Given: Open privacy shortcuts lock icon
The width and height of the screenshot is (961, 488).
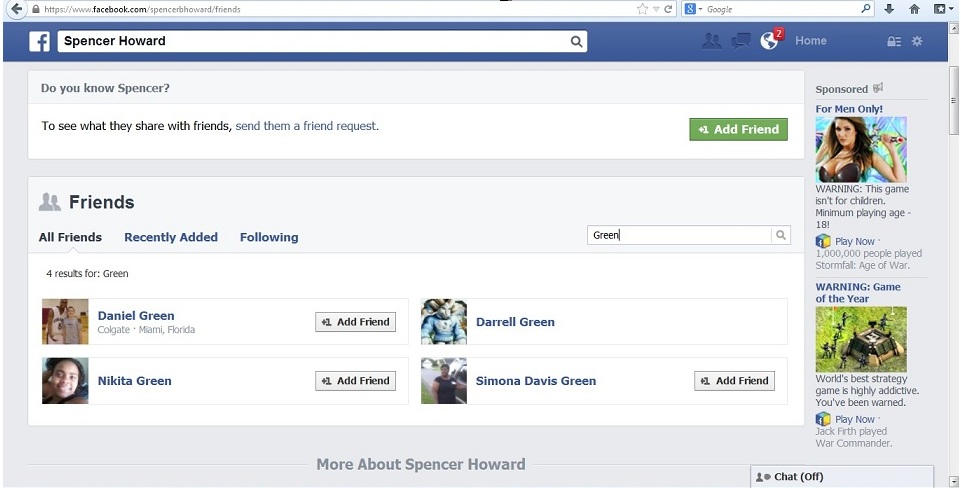Looking at the screenshot, I should [894, 41].
